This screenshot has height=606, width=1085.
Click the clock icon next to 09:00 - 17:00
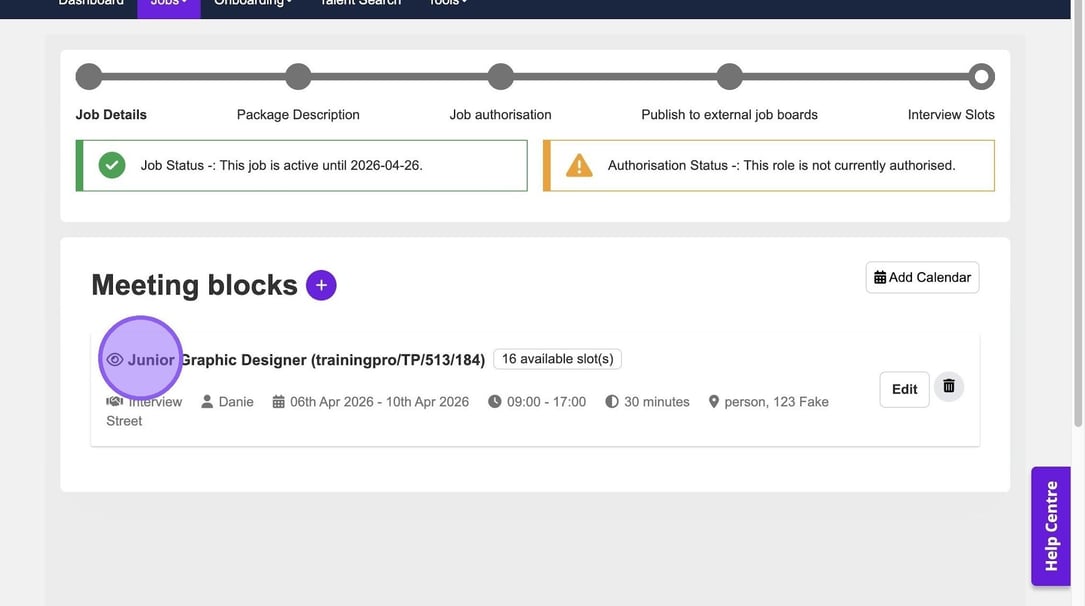pyautogui.click(x=495, y=402)
